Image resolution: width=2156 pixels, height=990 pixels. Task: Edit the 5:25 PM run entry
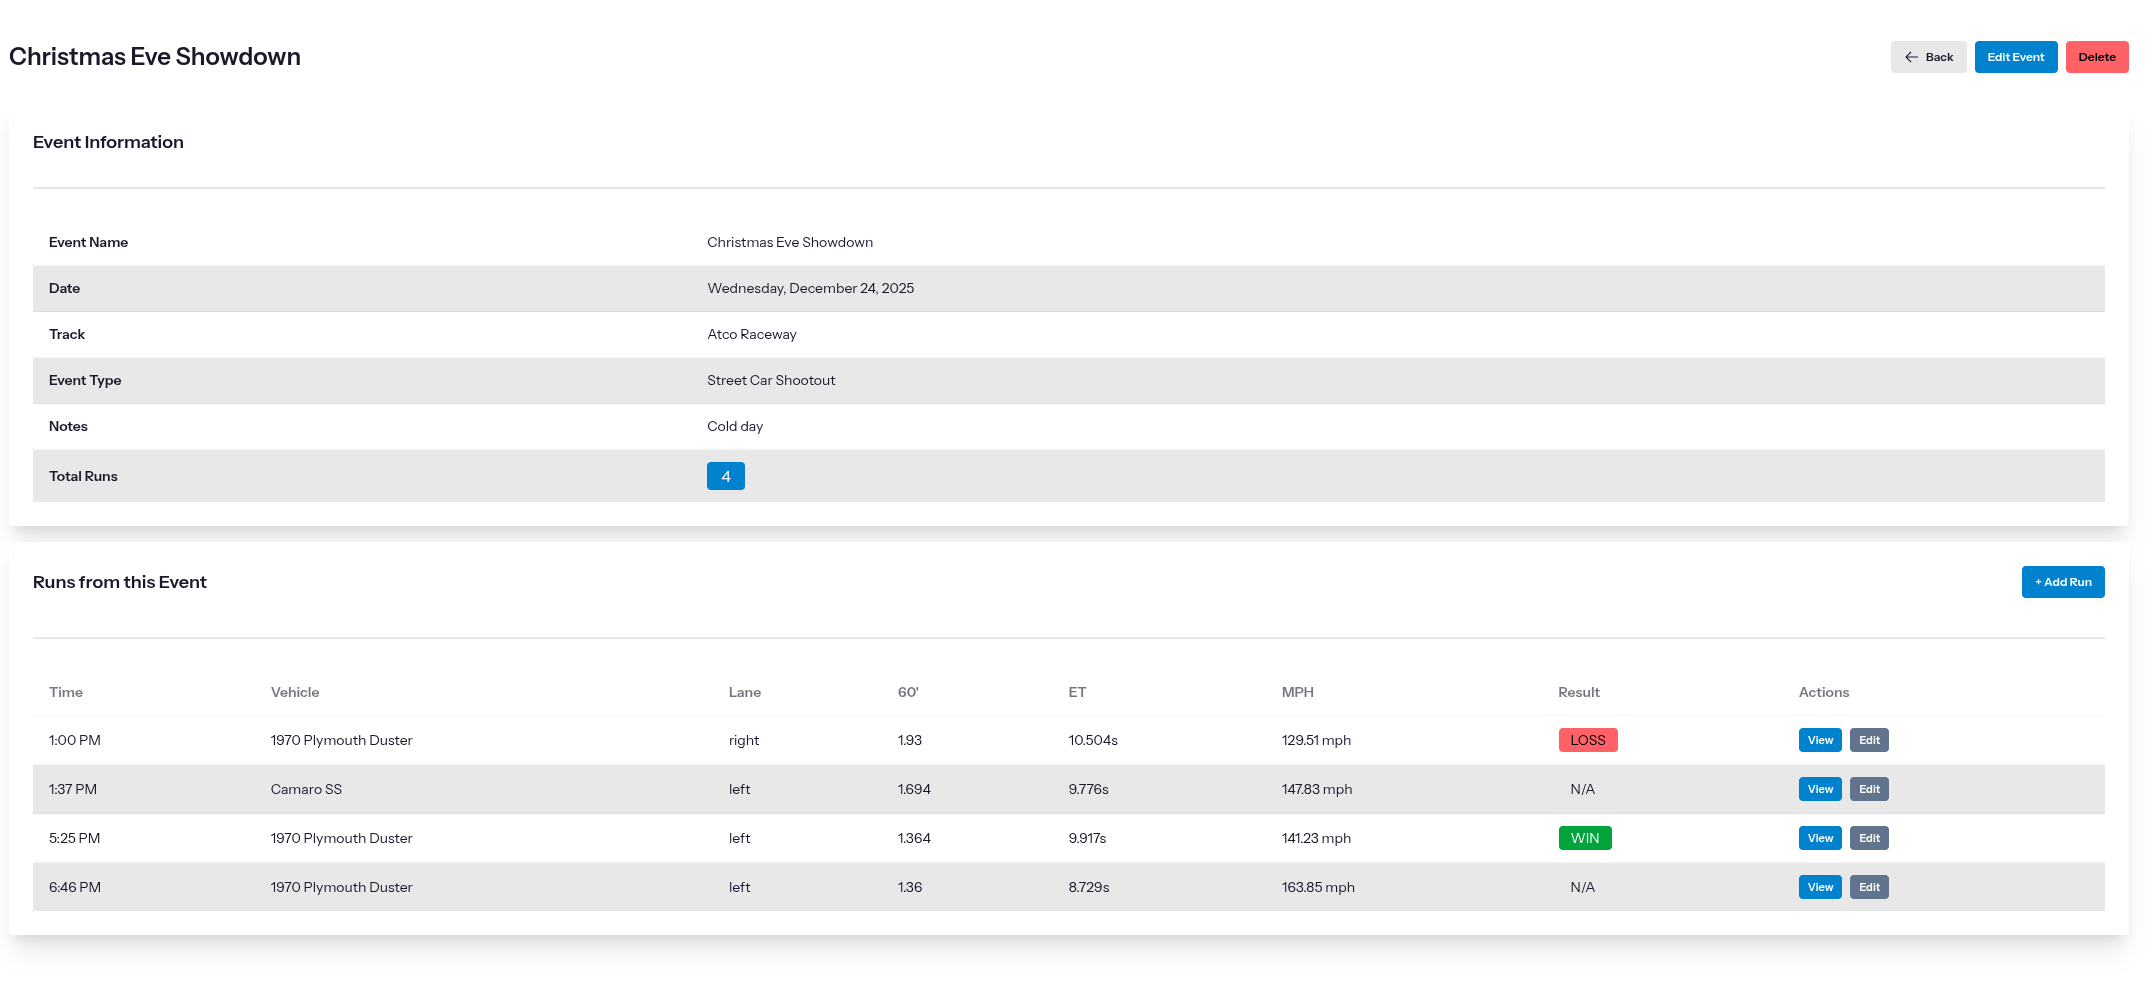coord(1868,838)
